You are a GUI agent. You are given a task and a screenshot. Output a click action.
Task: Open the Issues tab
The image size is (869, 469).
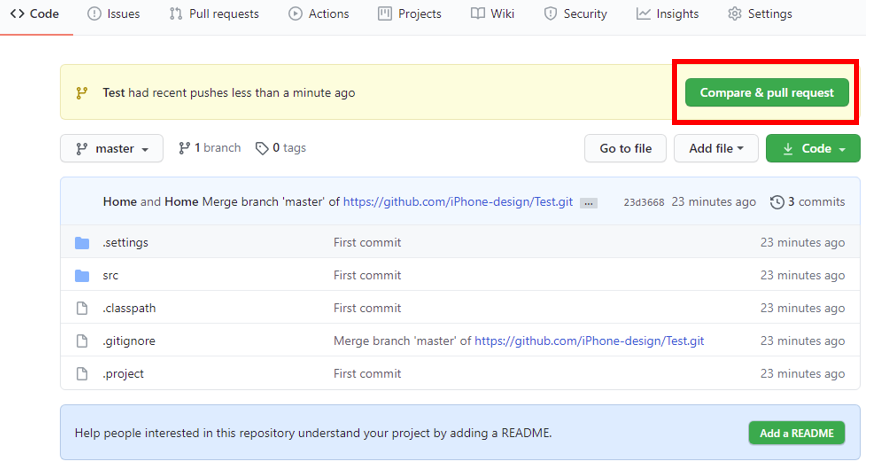tap(114, 14)
